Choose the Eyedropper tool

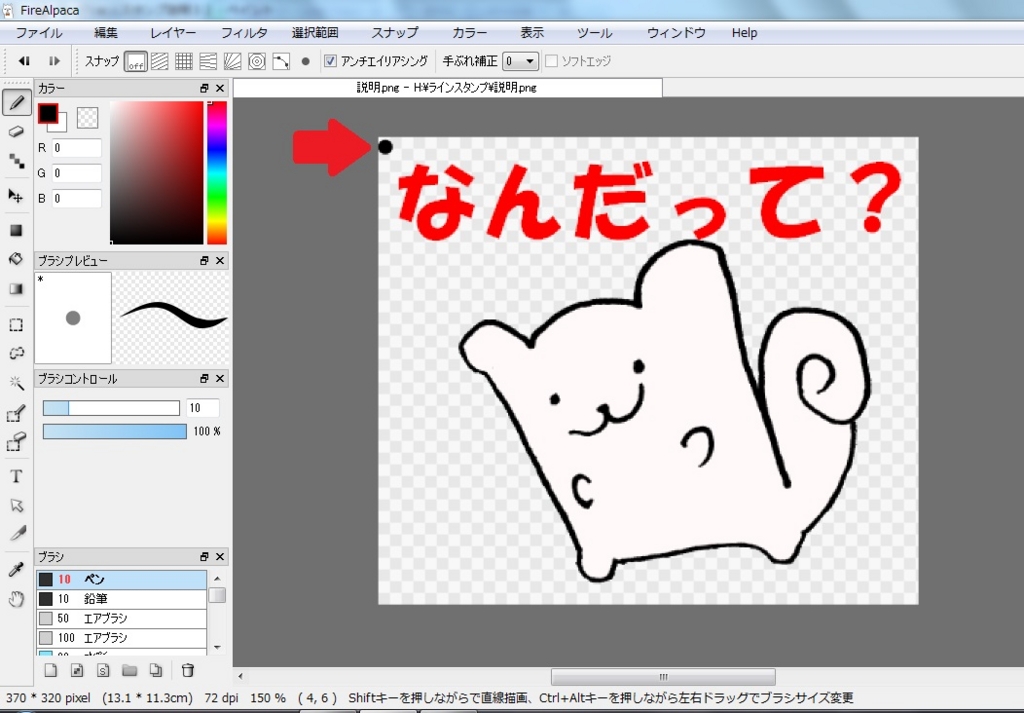click(x=16, y=569)
